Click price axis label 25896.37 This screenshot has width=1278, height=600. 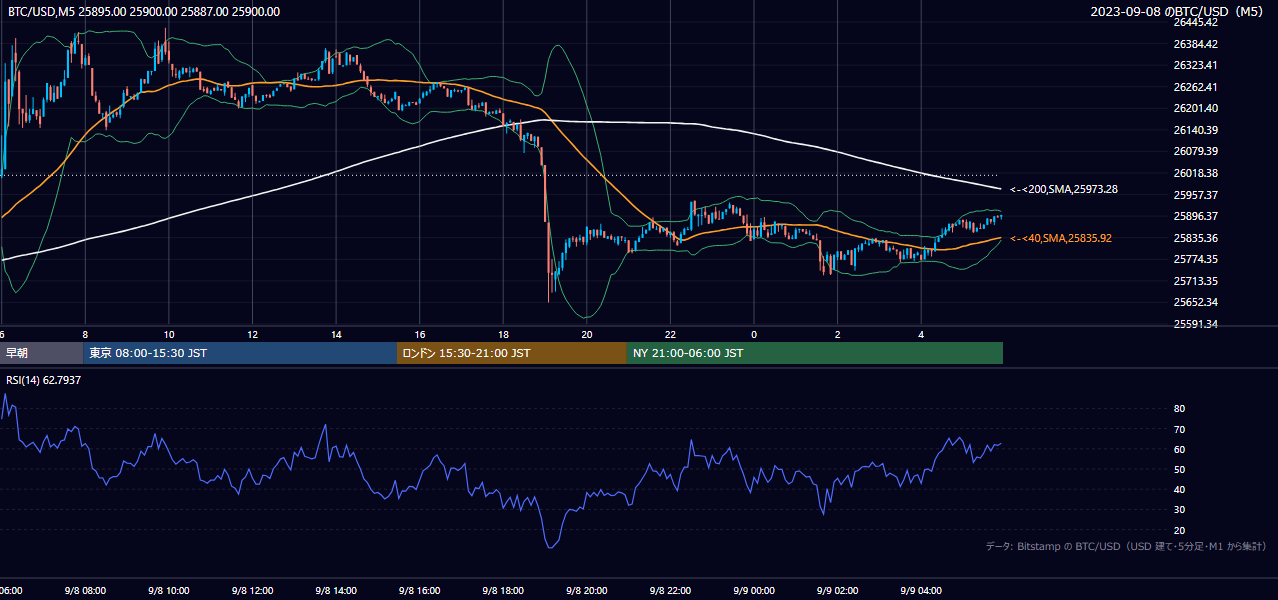[1195, 216]
